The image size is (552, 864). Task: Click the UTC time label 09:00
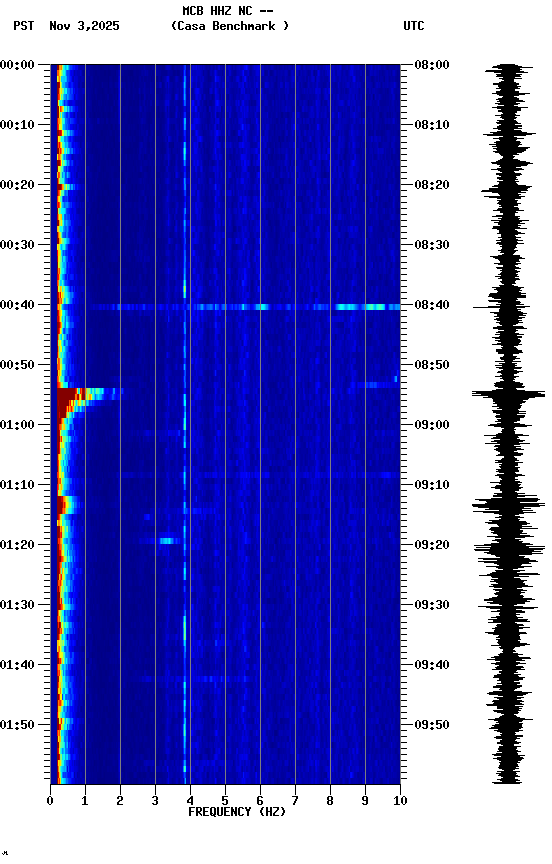click(432, 425)
